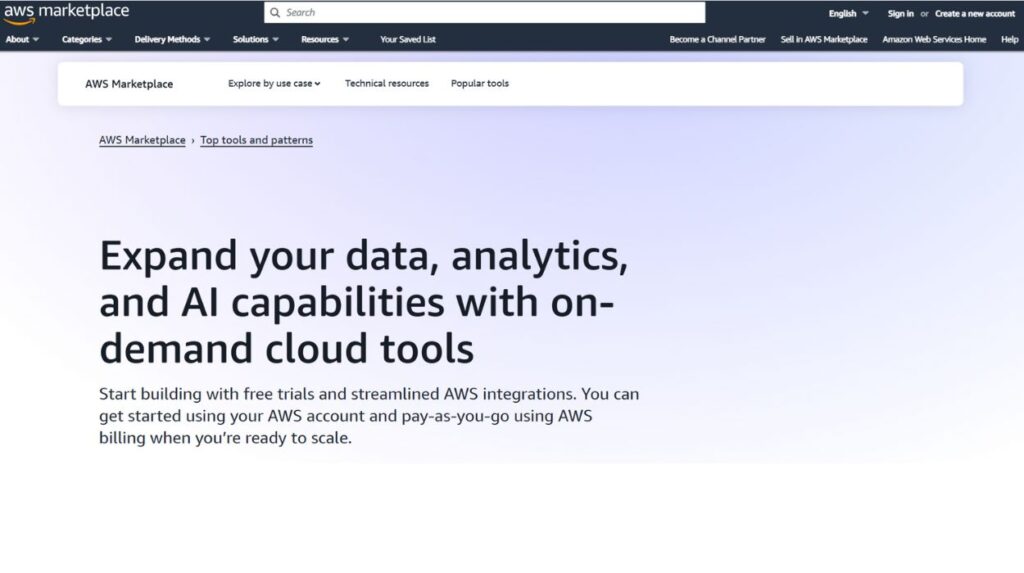Expand Explore by use case dropdown
1024x573 pixels.
click(274, 83)
